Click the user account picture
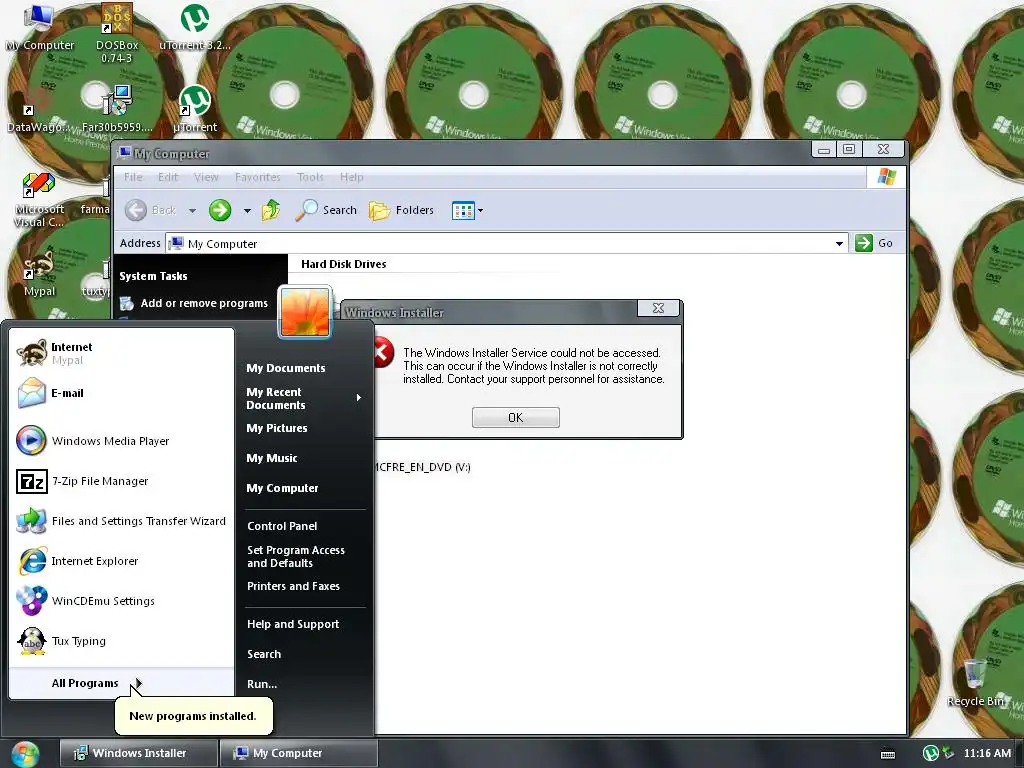Image resolution: width=1024 pixels, height=768 pixels. 304,312
